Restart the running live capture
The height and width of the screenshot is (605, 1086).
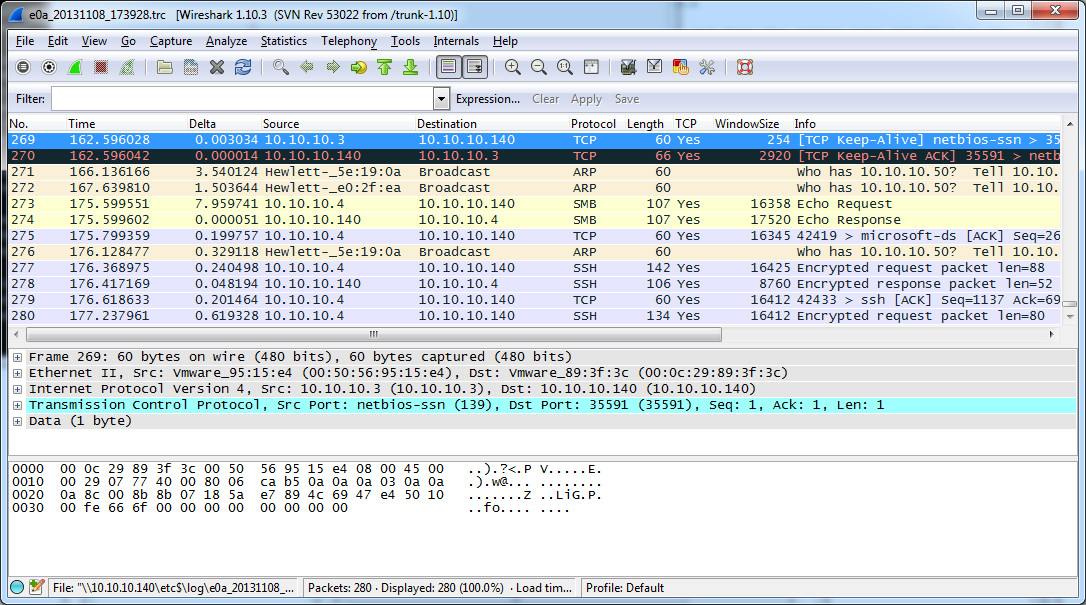[x=127, y=67]
